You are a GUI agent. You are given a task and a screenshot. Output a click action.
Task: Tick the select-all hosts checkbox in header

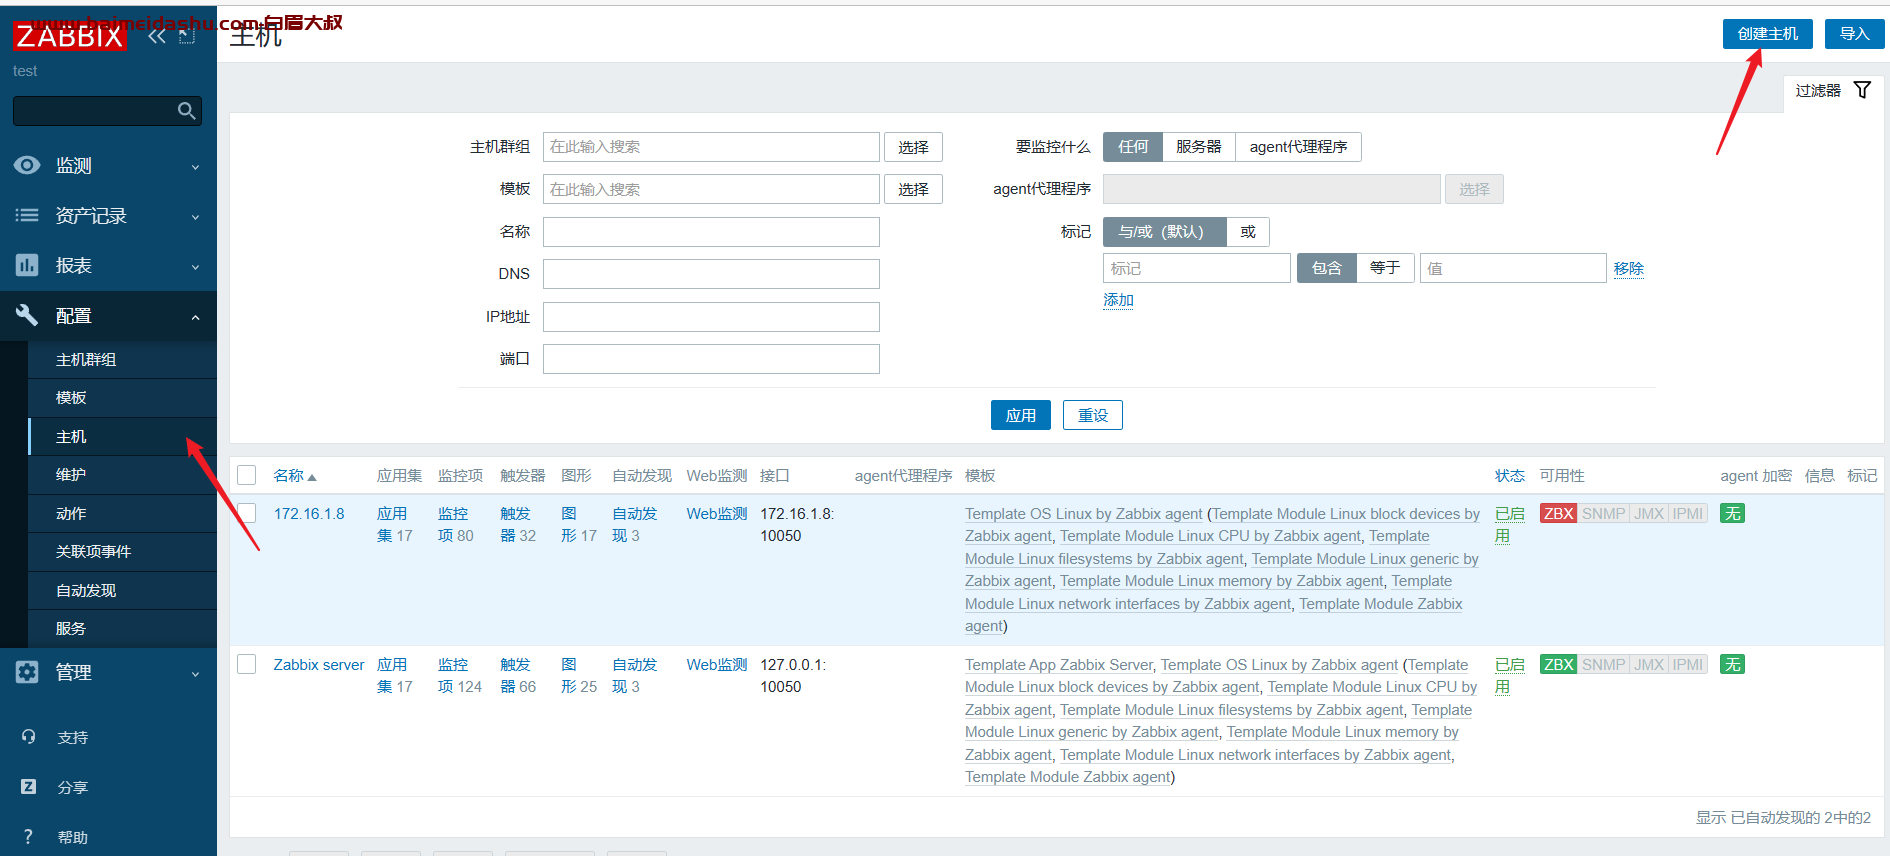tap(247, 475)
